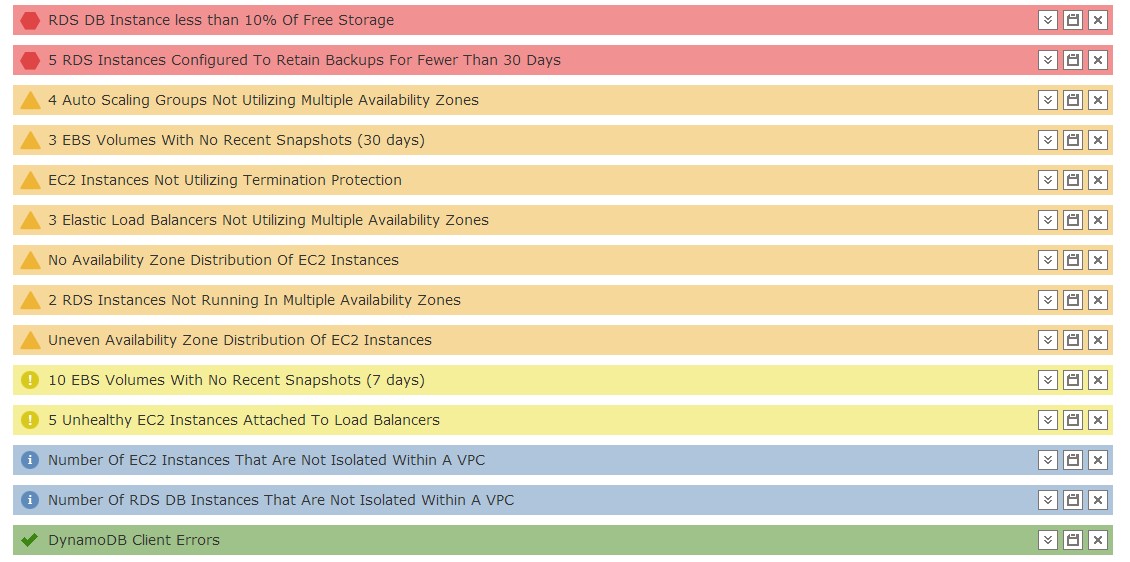Image resolution: width=1130 pixels, height=562 pixels.
Task: Dismiss No Availability Zone Distribution alert
Action: click(1097, 260)
